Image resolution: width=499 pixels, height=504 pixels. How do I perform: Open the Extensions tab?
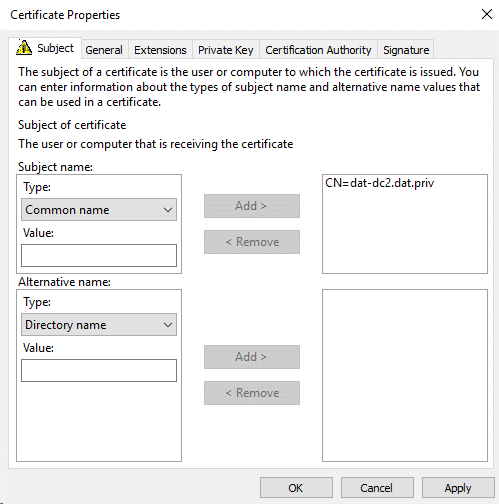(x=160, y=50)
